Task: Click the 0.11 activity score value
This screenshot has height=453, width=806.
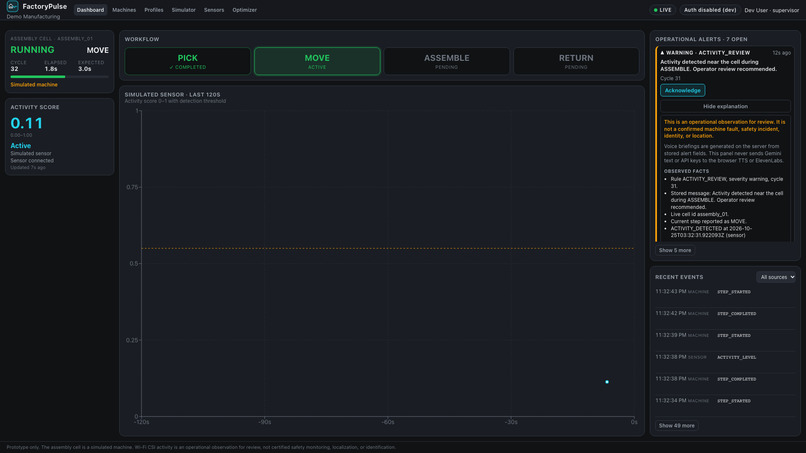Action: click(27, 123)
